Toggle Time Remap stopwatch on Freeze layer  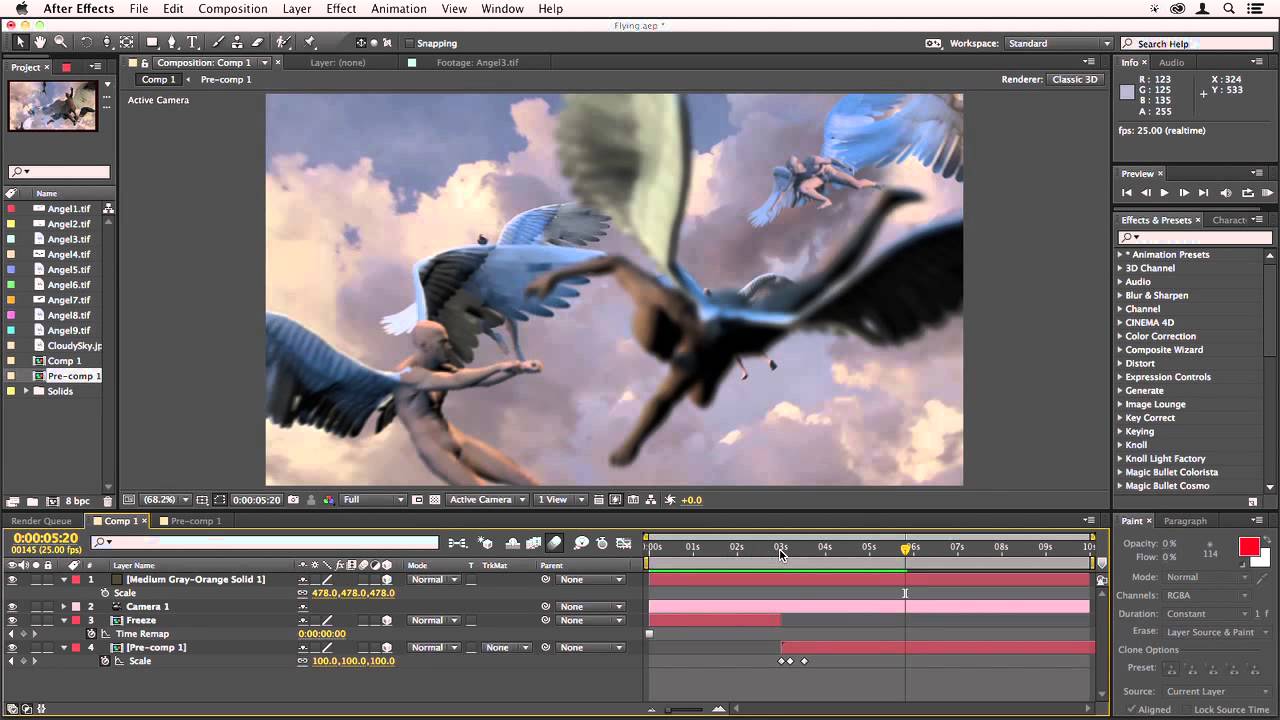pyautogui.click(x=91, y=634)
